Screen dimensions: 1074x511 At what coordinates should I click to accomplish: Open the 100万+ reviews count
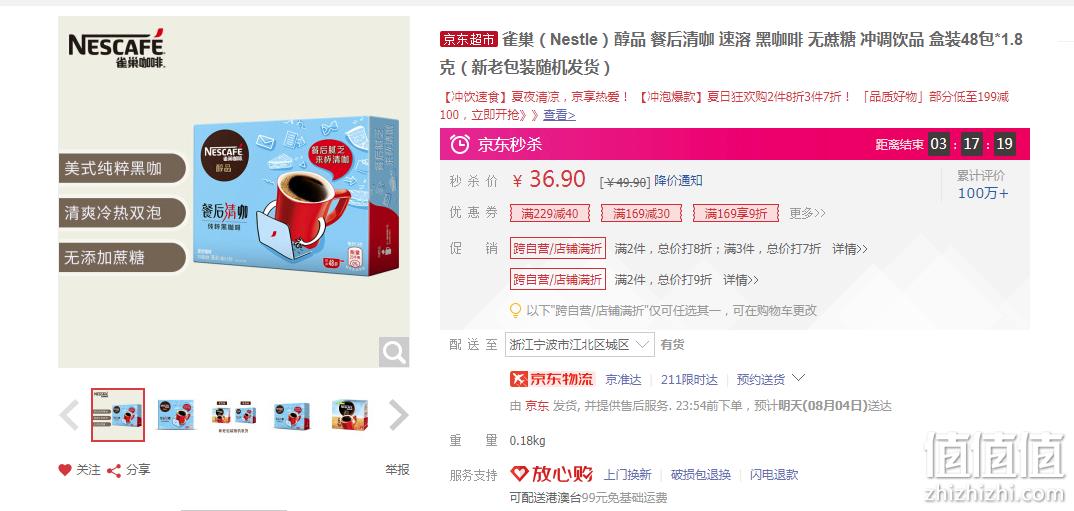click(x=982, y=193)
